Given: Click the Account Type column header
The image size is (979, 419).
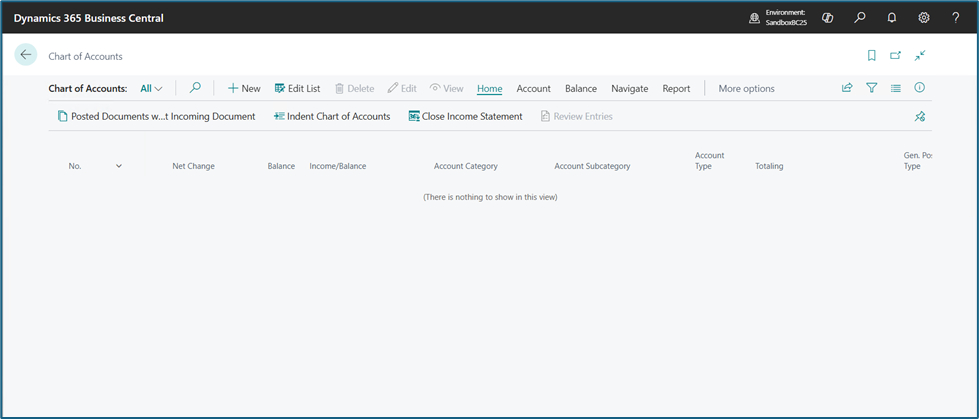Looking at the screenshot, I should [709, 160].
